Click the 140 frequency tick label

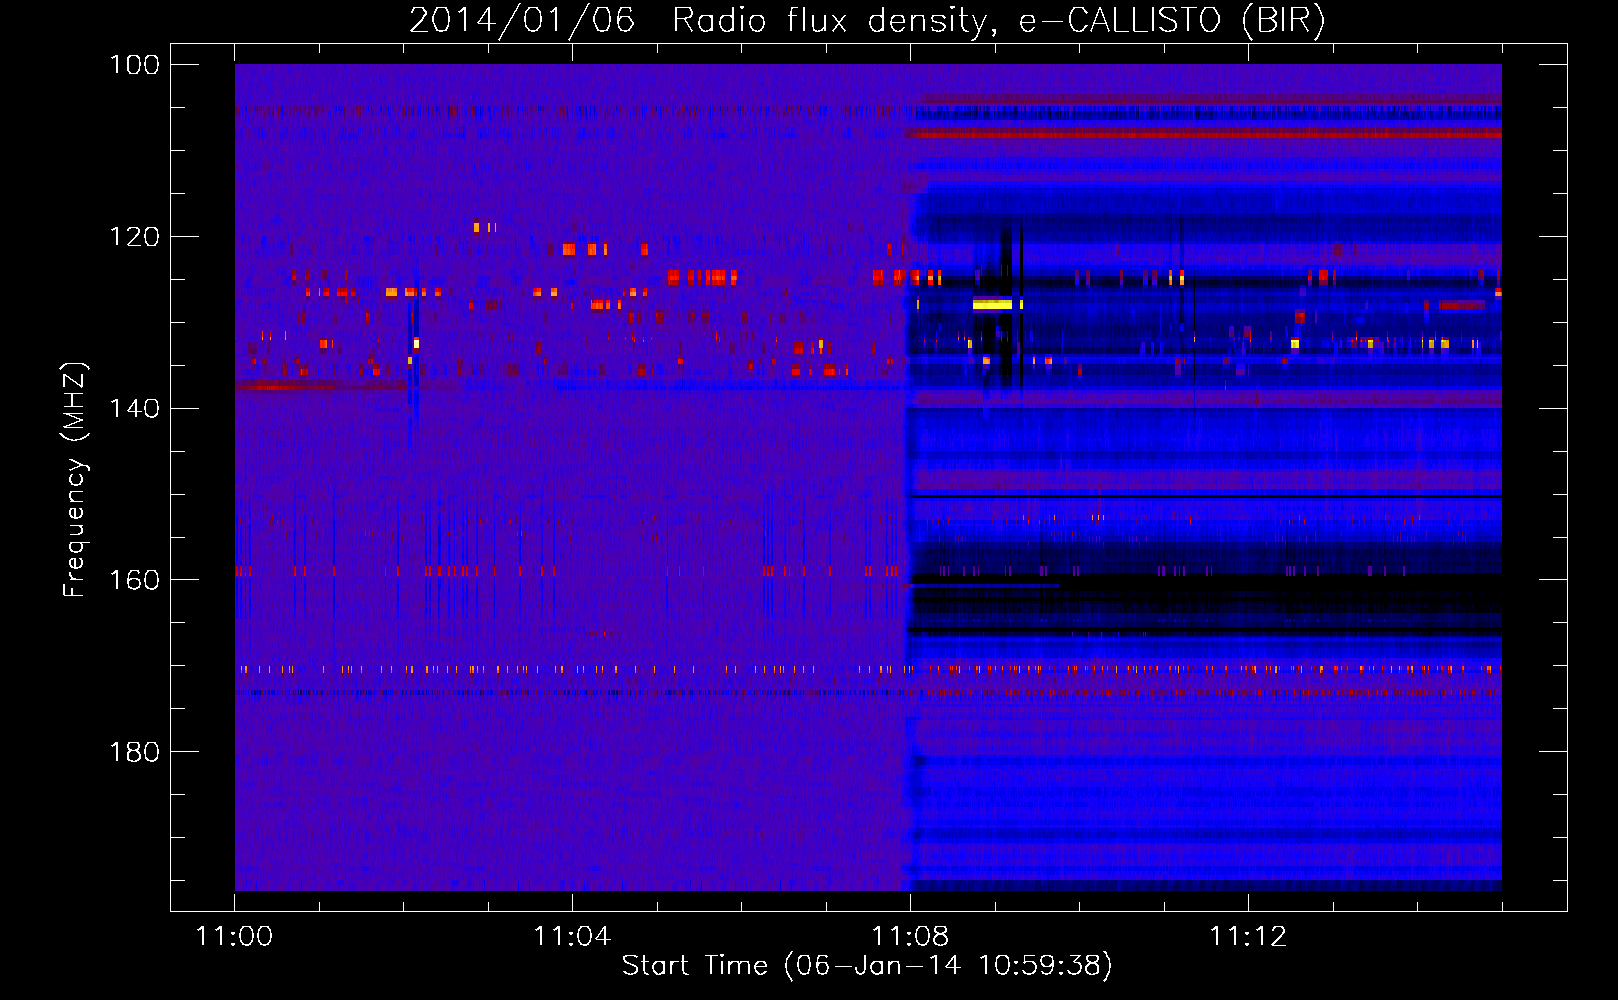(x=134, y=408)
